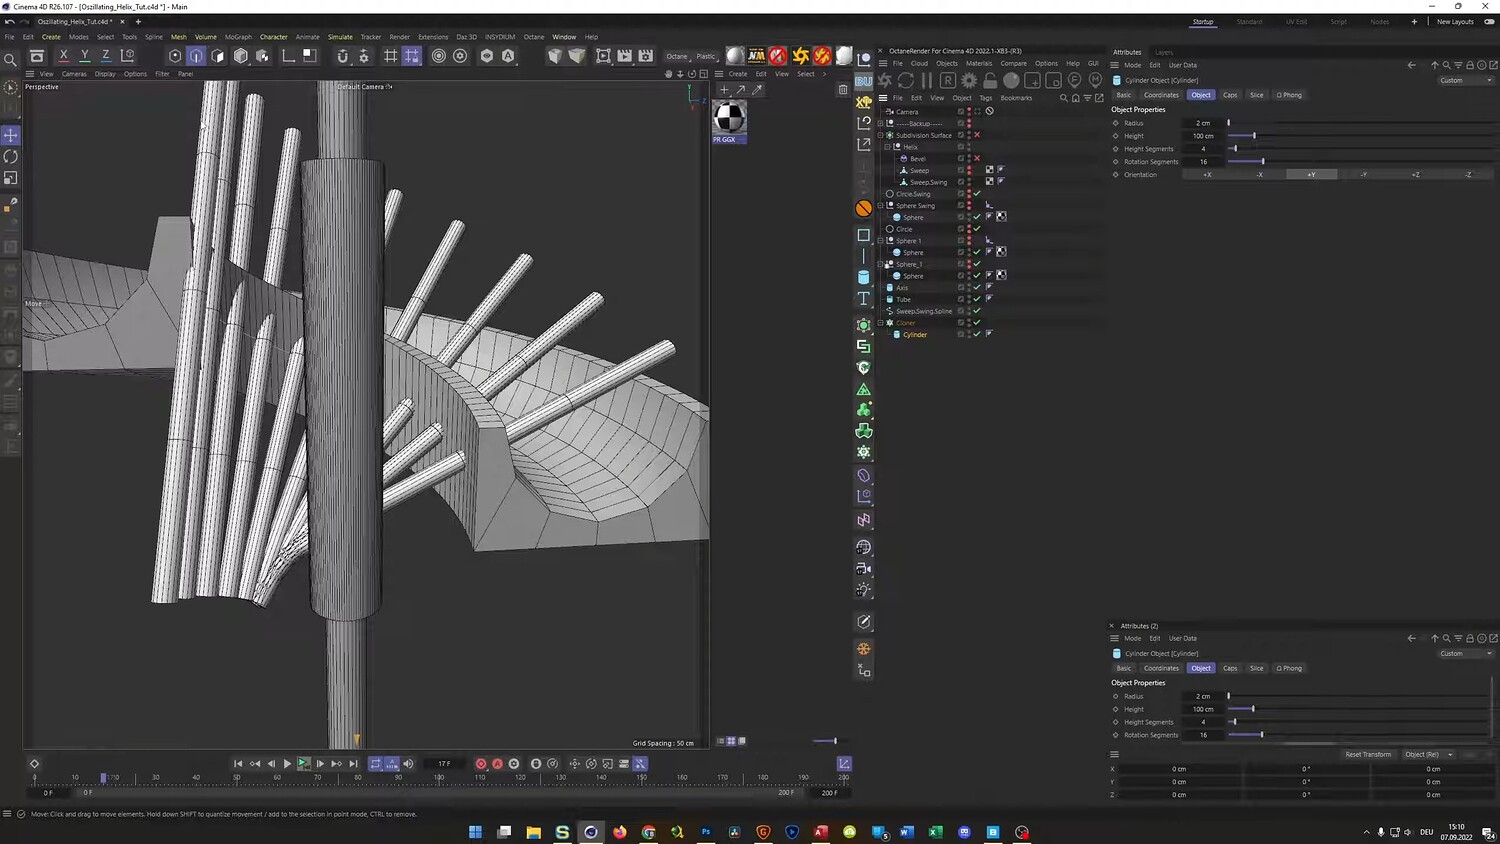Select the Rotate tool in left toolbar
This screenshot has height=844, width=1500.
click(11, 157)
